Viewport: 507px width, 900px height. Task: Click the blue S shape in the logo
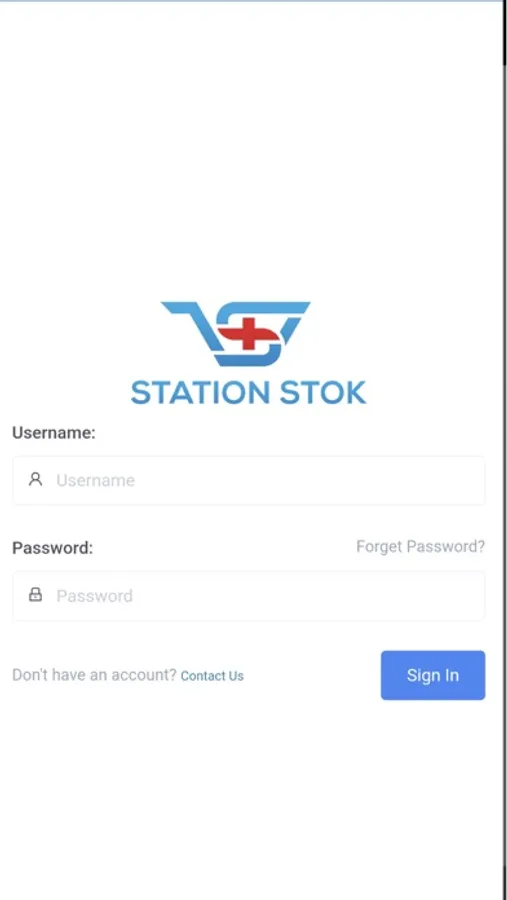(x=248, y=333)
